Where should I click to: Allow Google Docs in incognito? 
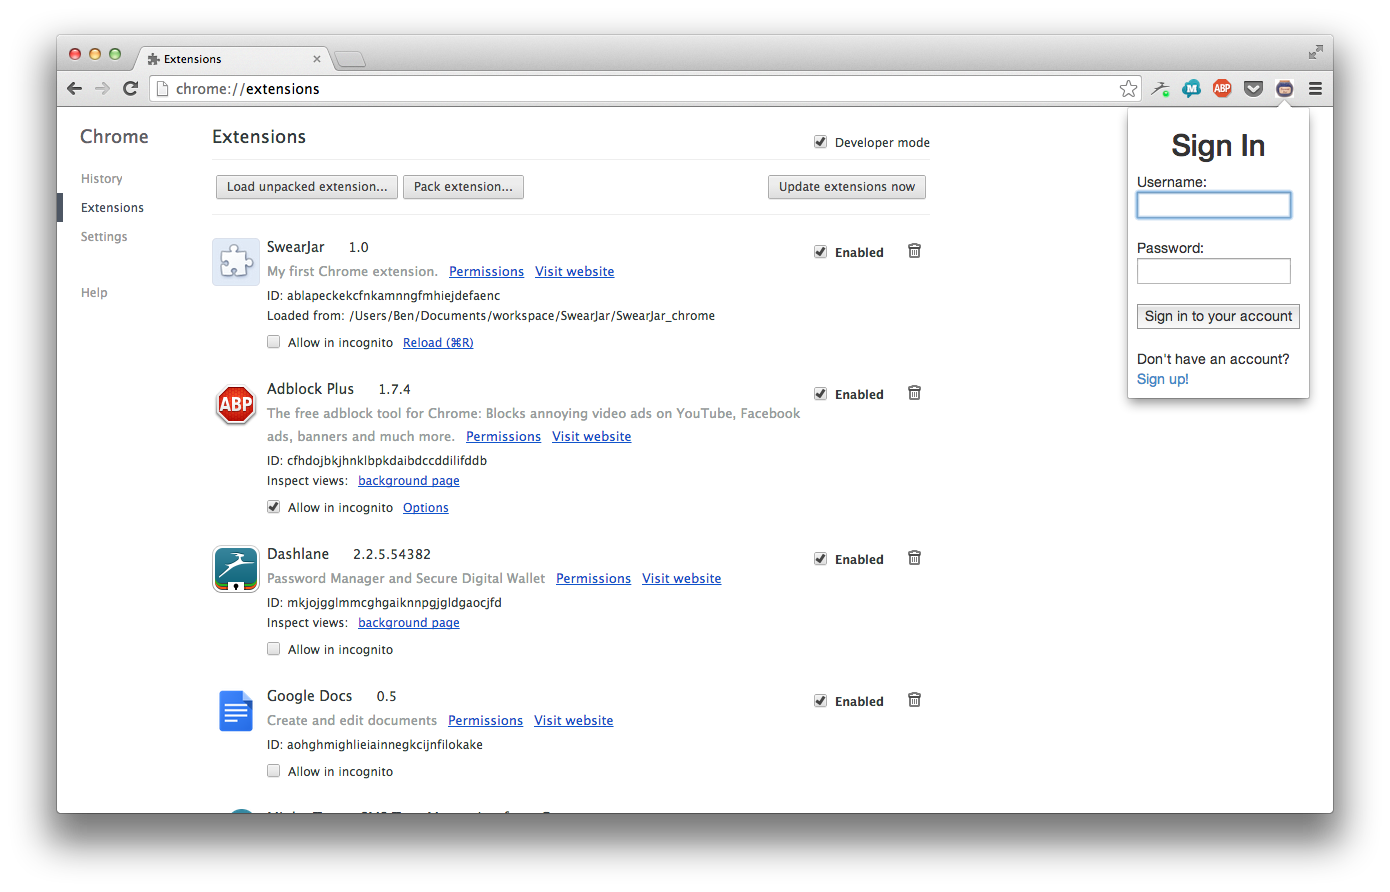pos(273,771)
